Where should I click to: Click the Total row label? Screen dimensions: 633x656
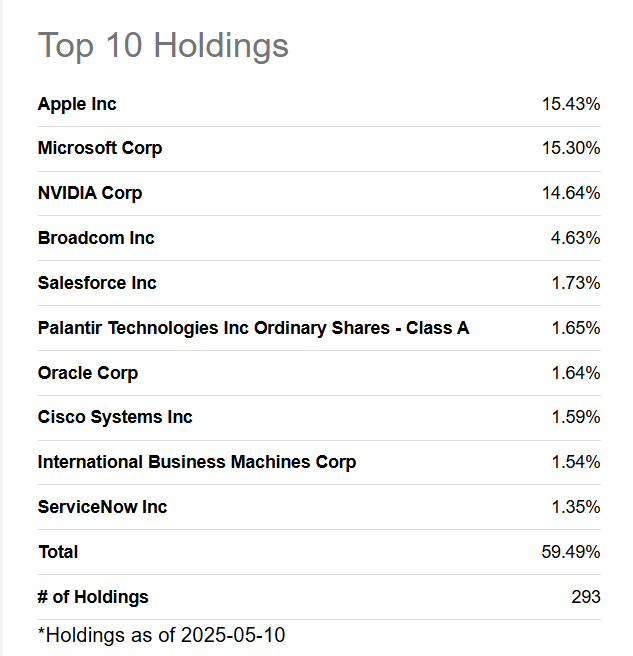pyautogui.click(x=58, y=552)
